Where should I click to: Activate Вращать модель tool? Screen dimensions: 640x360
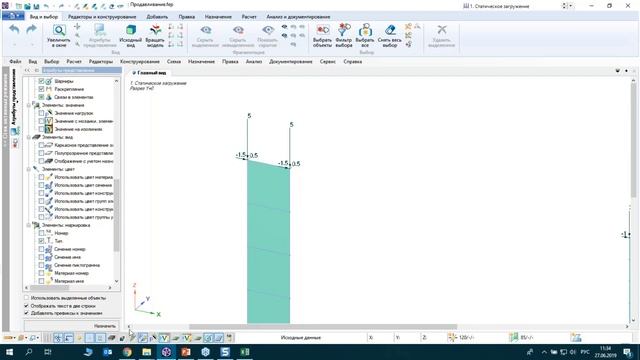155,36
